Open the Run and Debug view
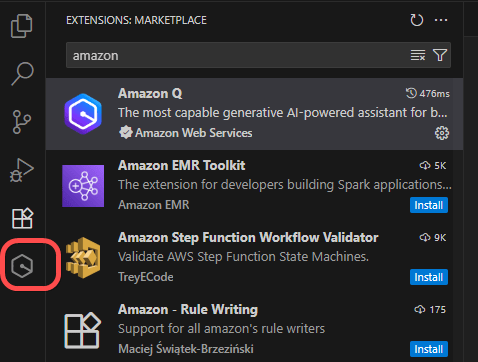Image resolution: width=478 pixels, height=362 pixels. coord(22,170)
